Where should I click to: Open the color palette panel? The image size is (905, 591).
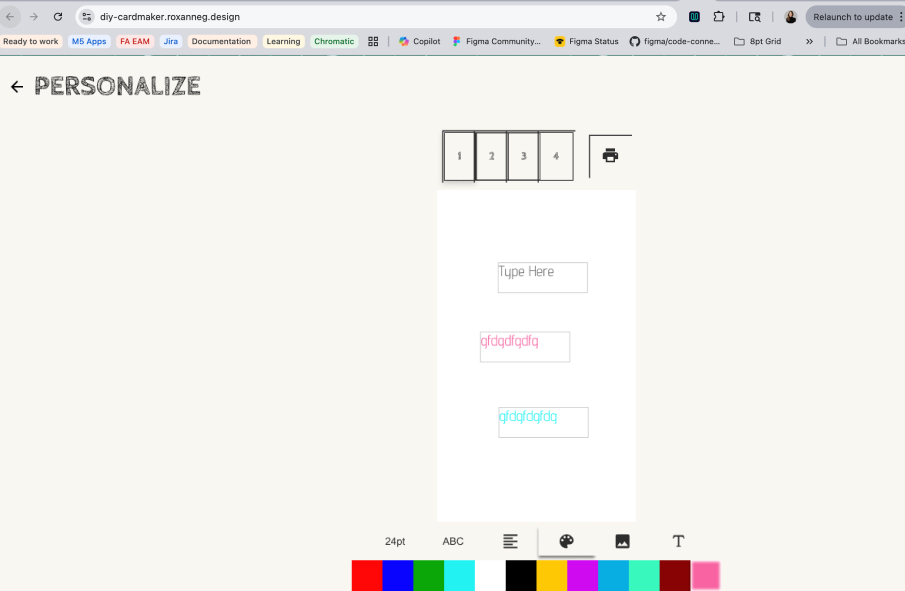[x=566, y=541]
